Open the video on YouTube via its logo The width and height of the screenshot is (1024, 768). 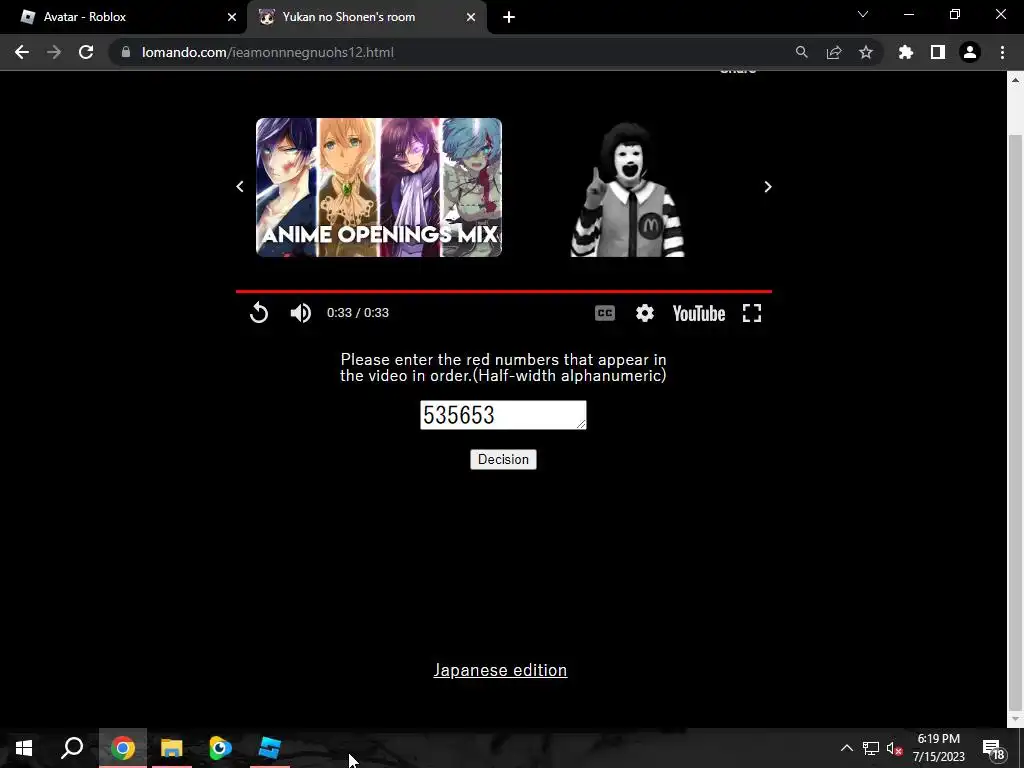(699, 313)
